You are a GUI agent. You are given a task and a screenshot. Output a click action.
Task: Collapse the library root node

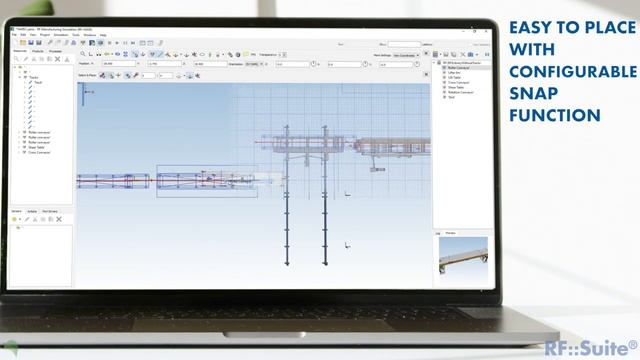point(434,62)
